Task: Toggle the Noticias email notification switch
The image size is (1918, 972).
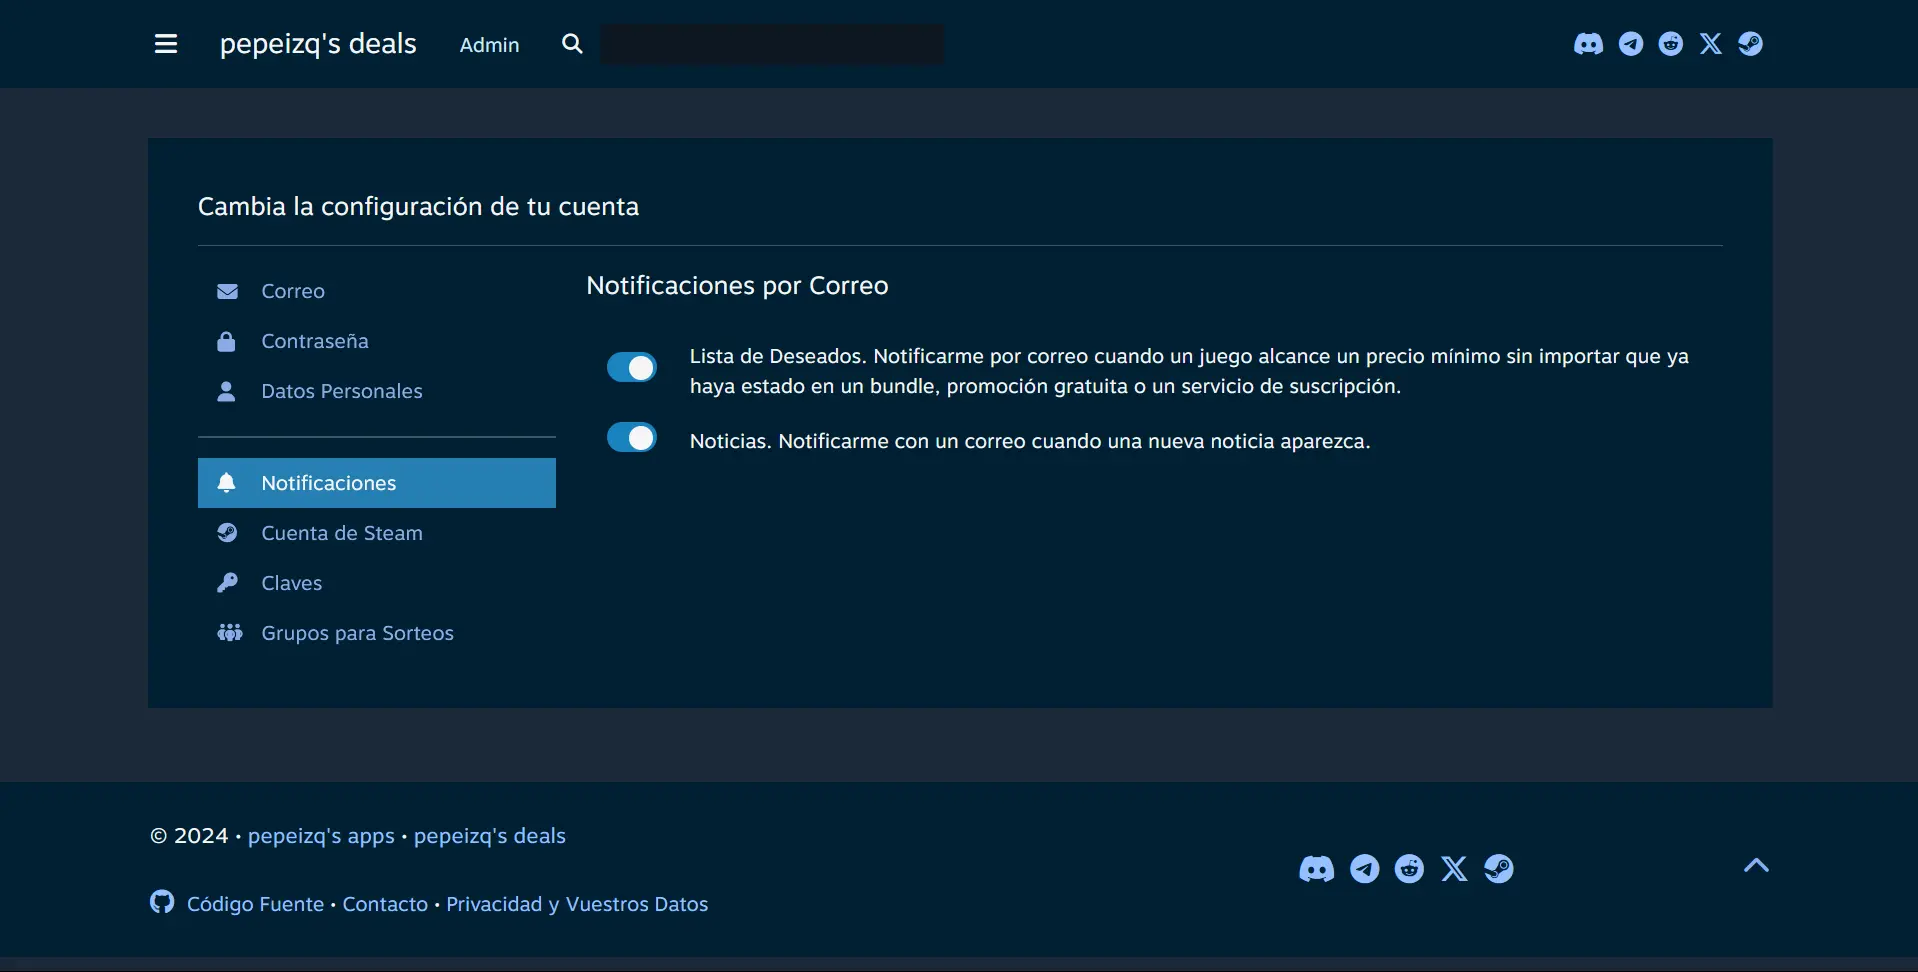Action: (632, 438)
